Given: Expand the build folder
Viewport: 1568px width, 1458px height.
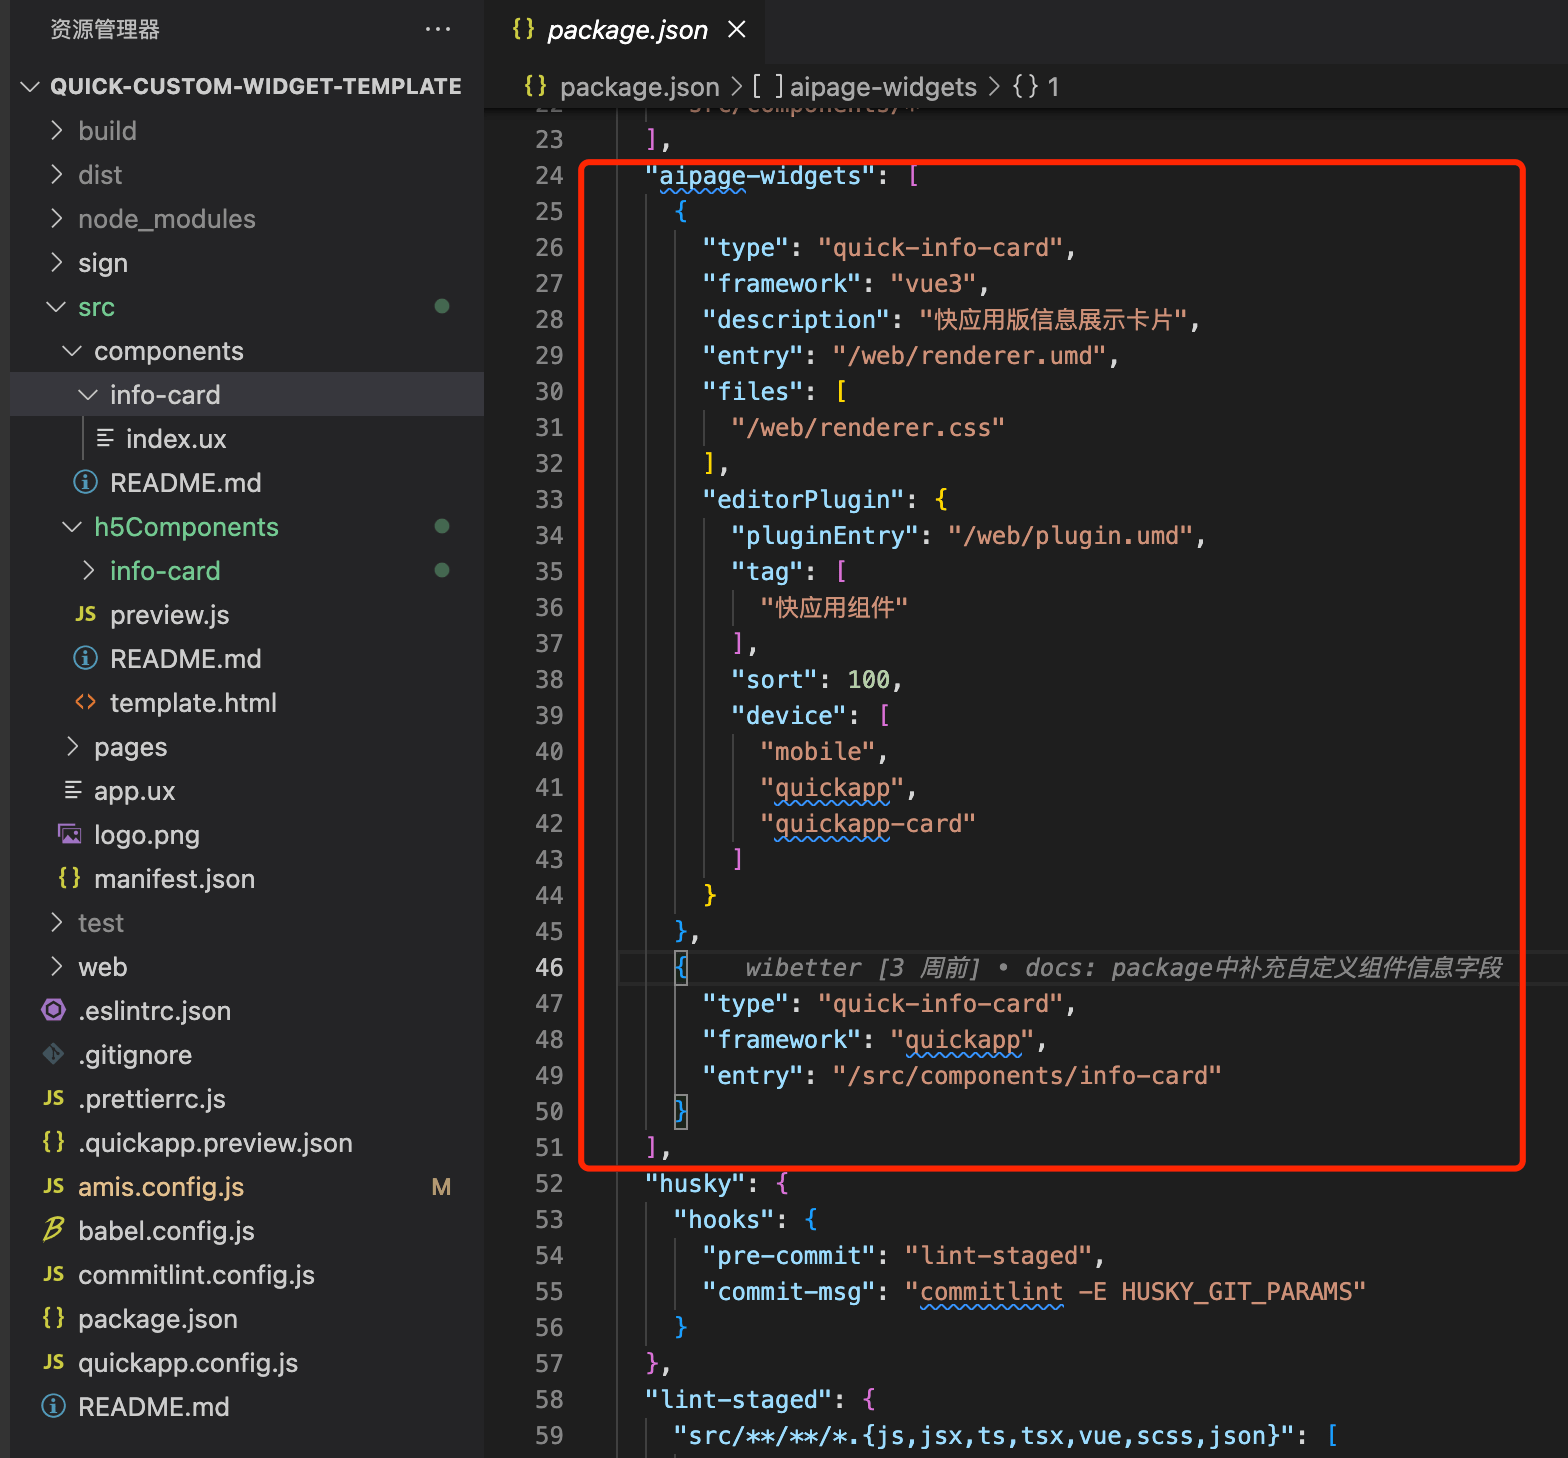Looking at the screenshot, I should pos(57,131).
